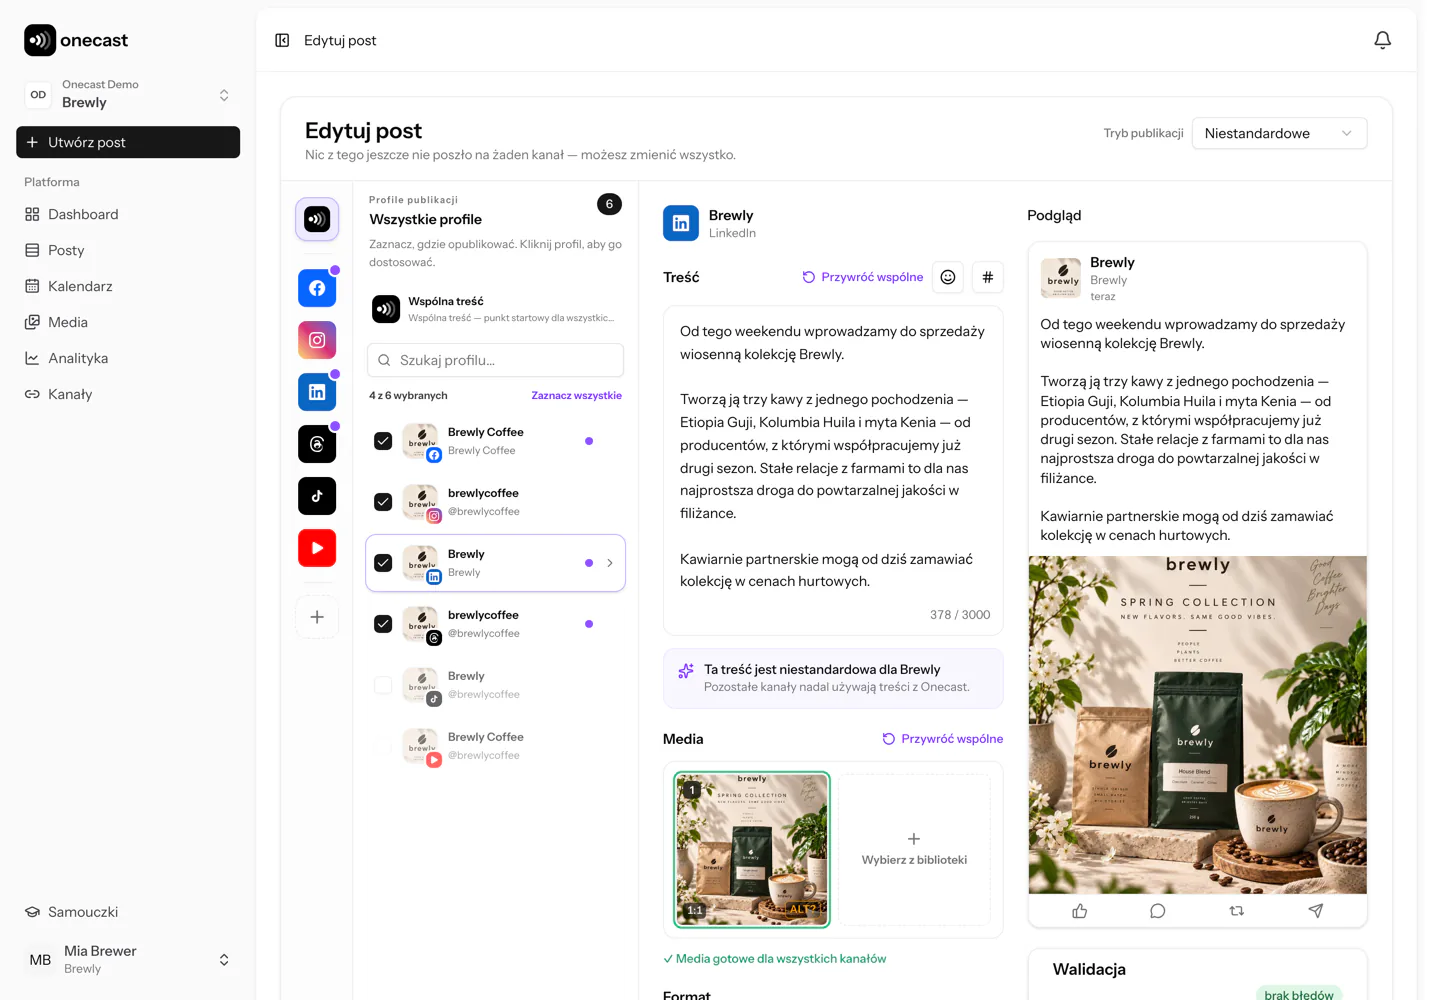Viewport: 1440px width, 1000px height.
Task: Select the Facebook channel icon
Action: click(317, 288)
